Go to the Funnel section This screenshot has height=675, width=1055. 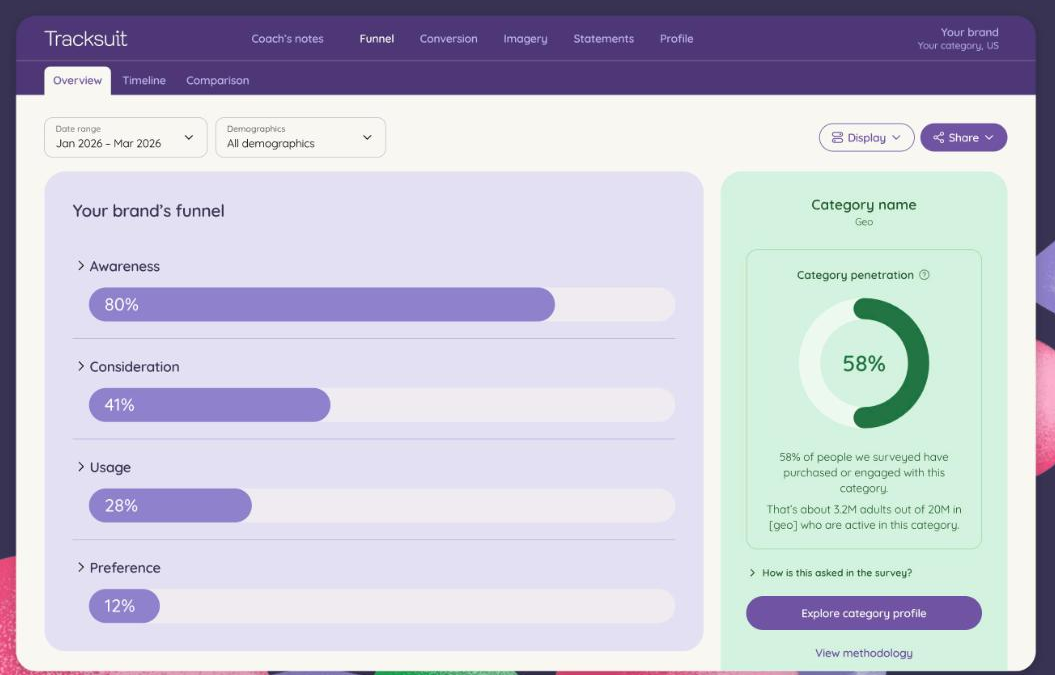[377, 38]
